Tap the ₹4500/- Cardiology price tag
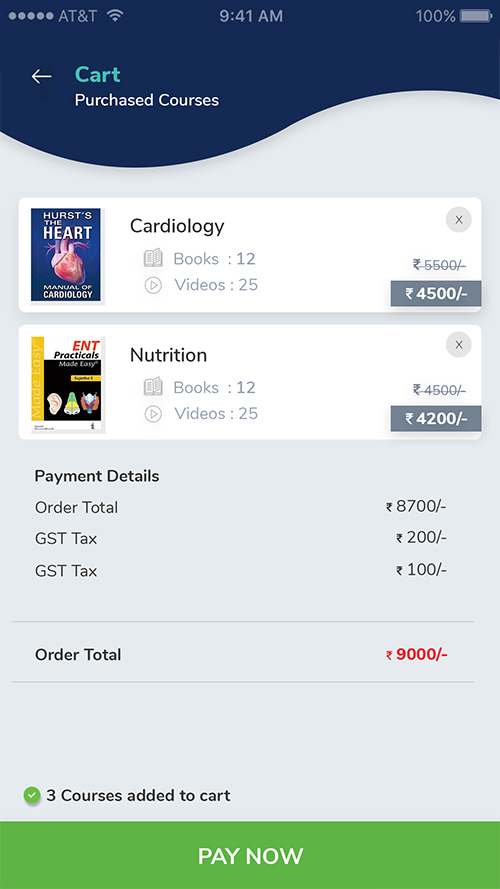 point(436,294)
